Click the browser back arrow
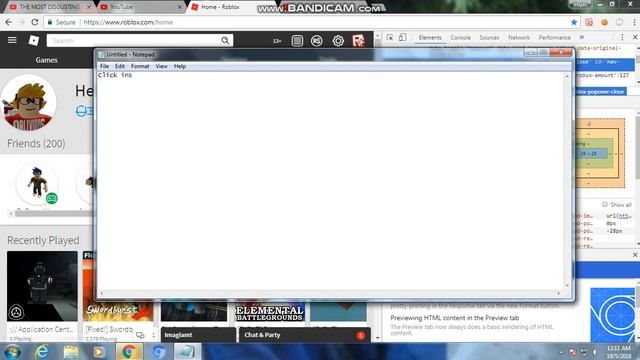640x360 pixels. tap(9, 22)
